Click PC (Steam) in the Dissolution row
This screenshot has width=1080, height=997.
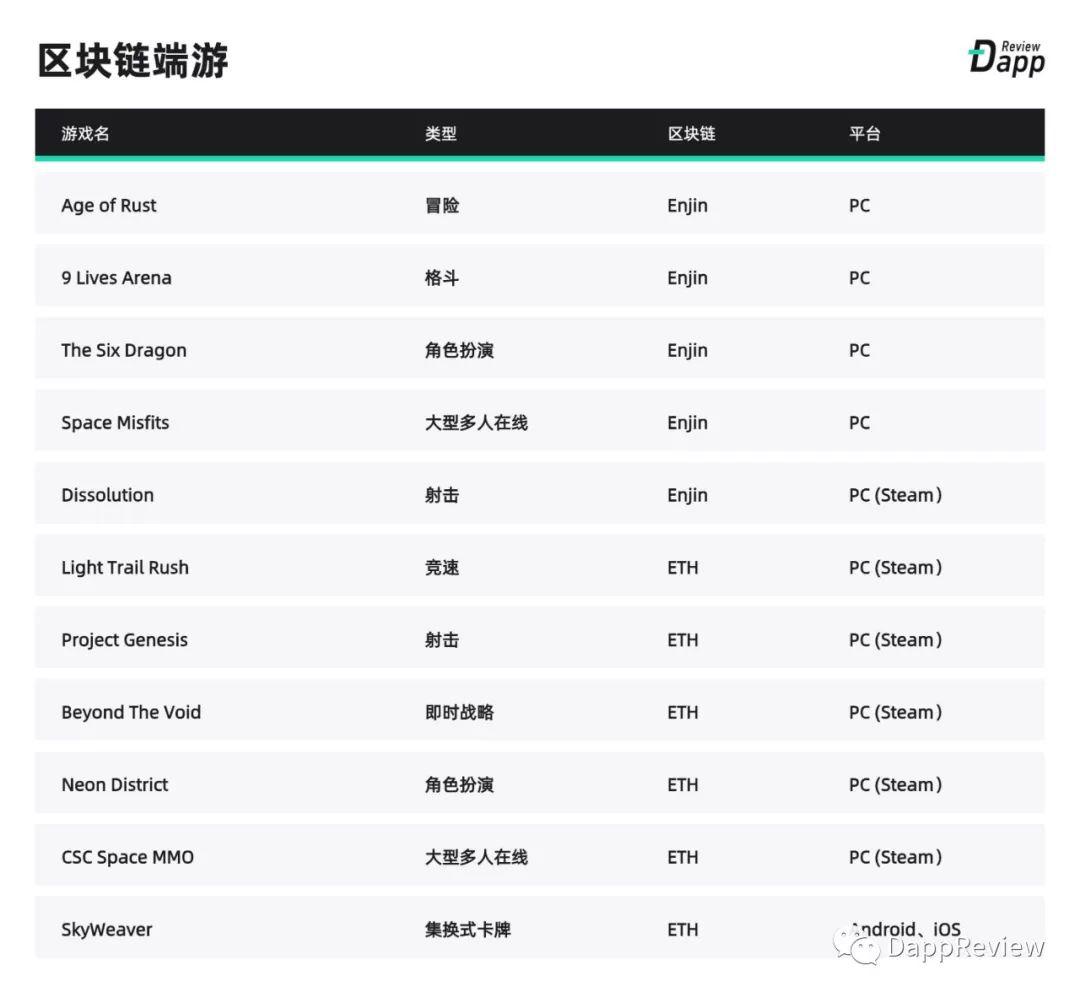pyautogui.click(x=895, y=495)
